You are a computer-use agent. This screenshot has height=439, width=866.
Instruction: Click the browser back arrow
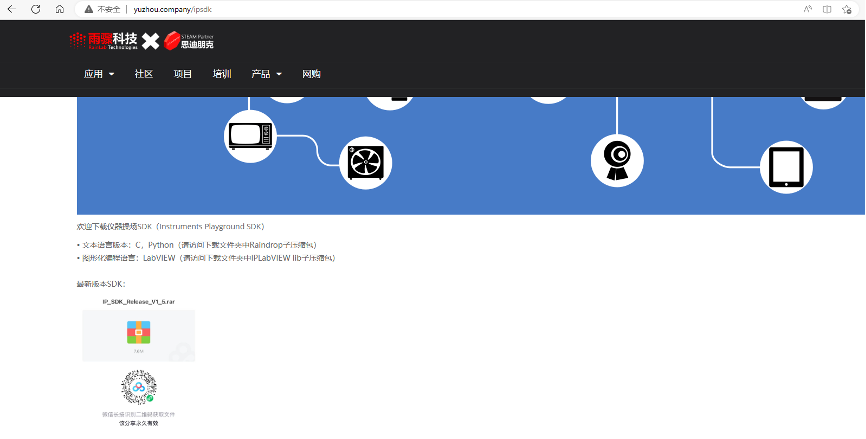coord(13,9)
